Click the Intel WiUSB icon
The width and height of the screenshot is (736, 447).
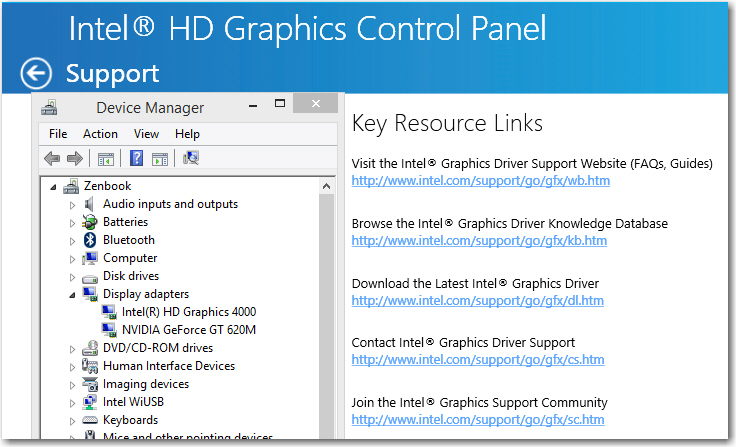pyautogui.click(x=90, y=402)
